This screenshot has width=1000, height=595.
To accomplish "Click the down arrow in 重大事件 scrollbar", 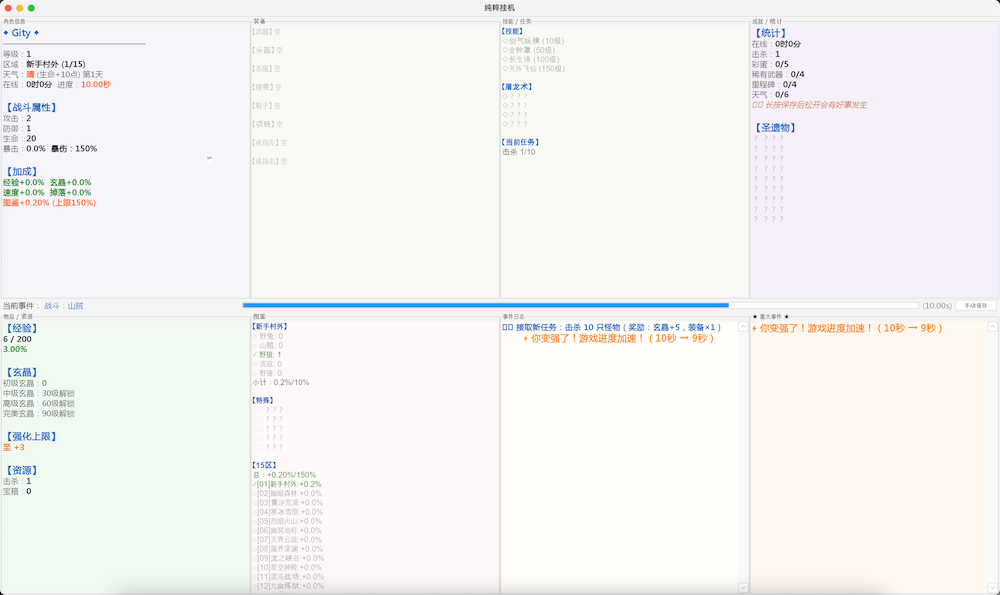I will (x=992, y=587).
